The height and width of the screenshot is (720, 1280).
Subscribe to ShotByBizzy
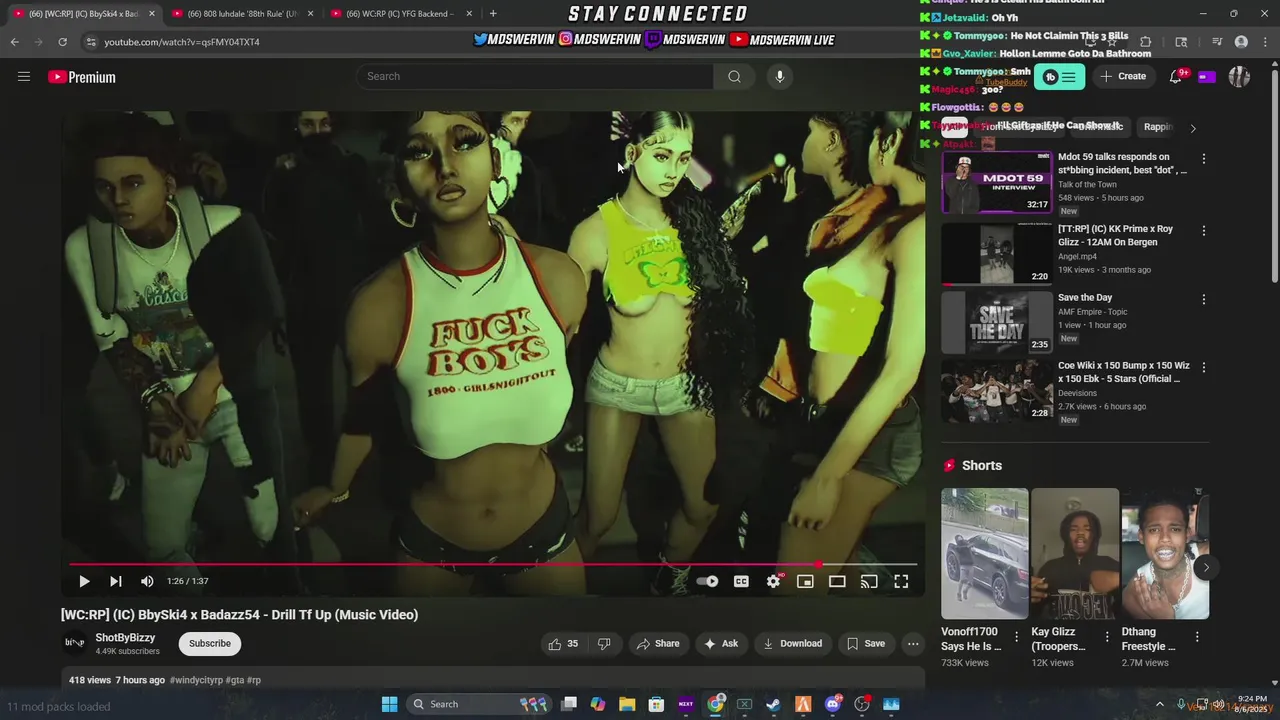[x=210, y=643]
